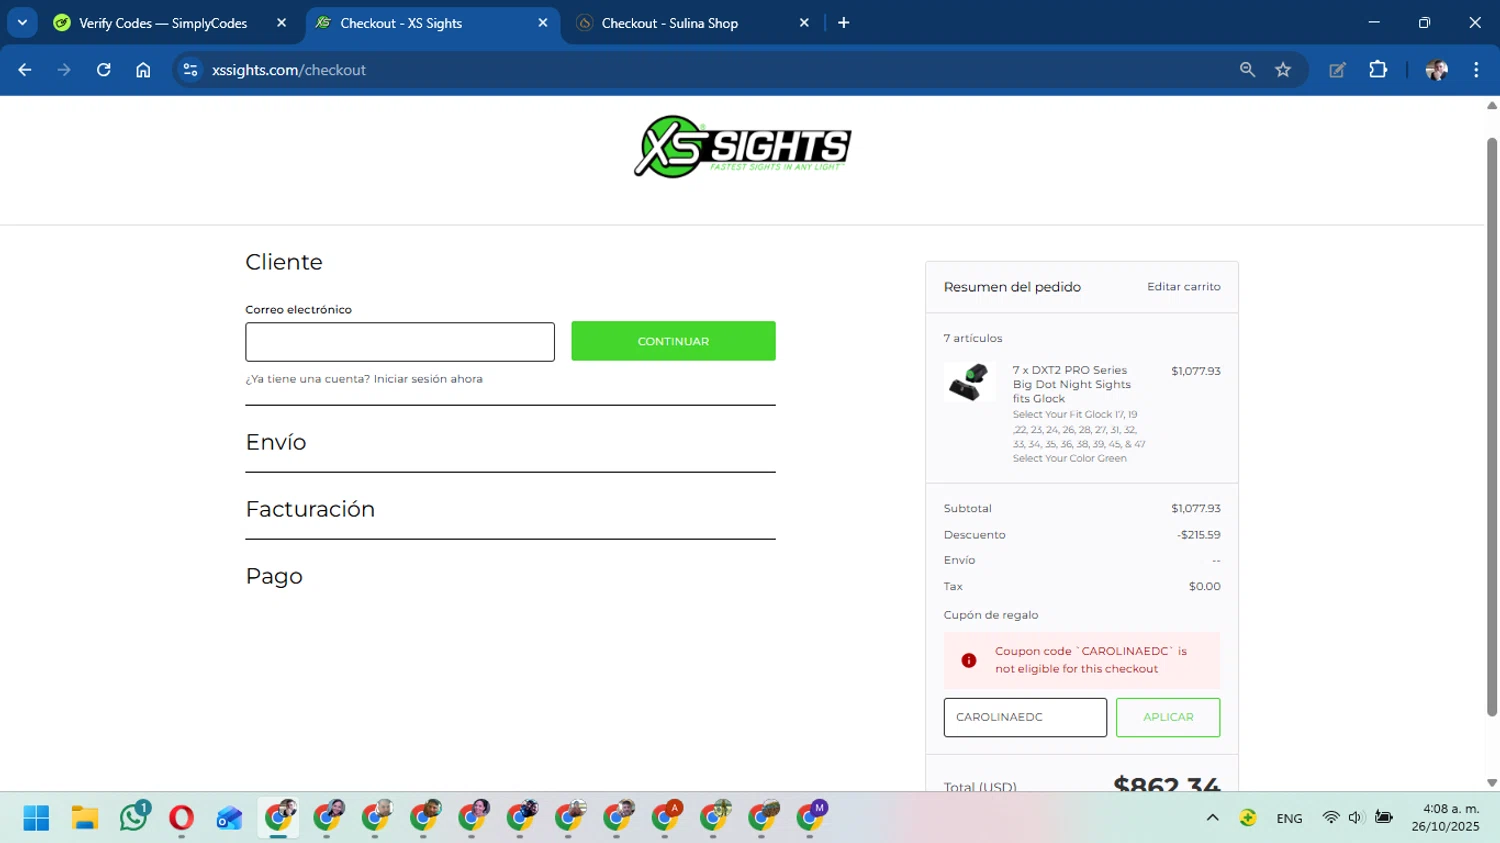The image size is (1500, 843).
Task: Open a new browser tab
Action: [x=844, y=23]
